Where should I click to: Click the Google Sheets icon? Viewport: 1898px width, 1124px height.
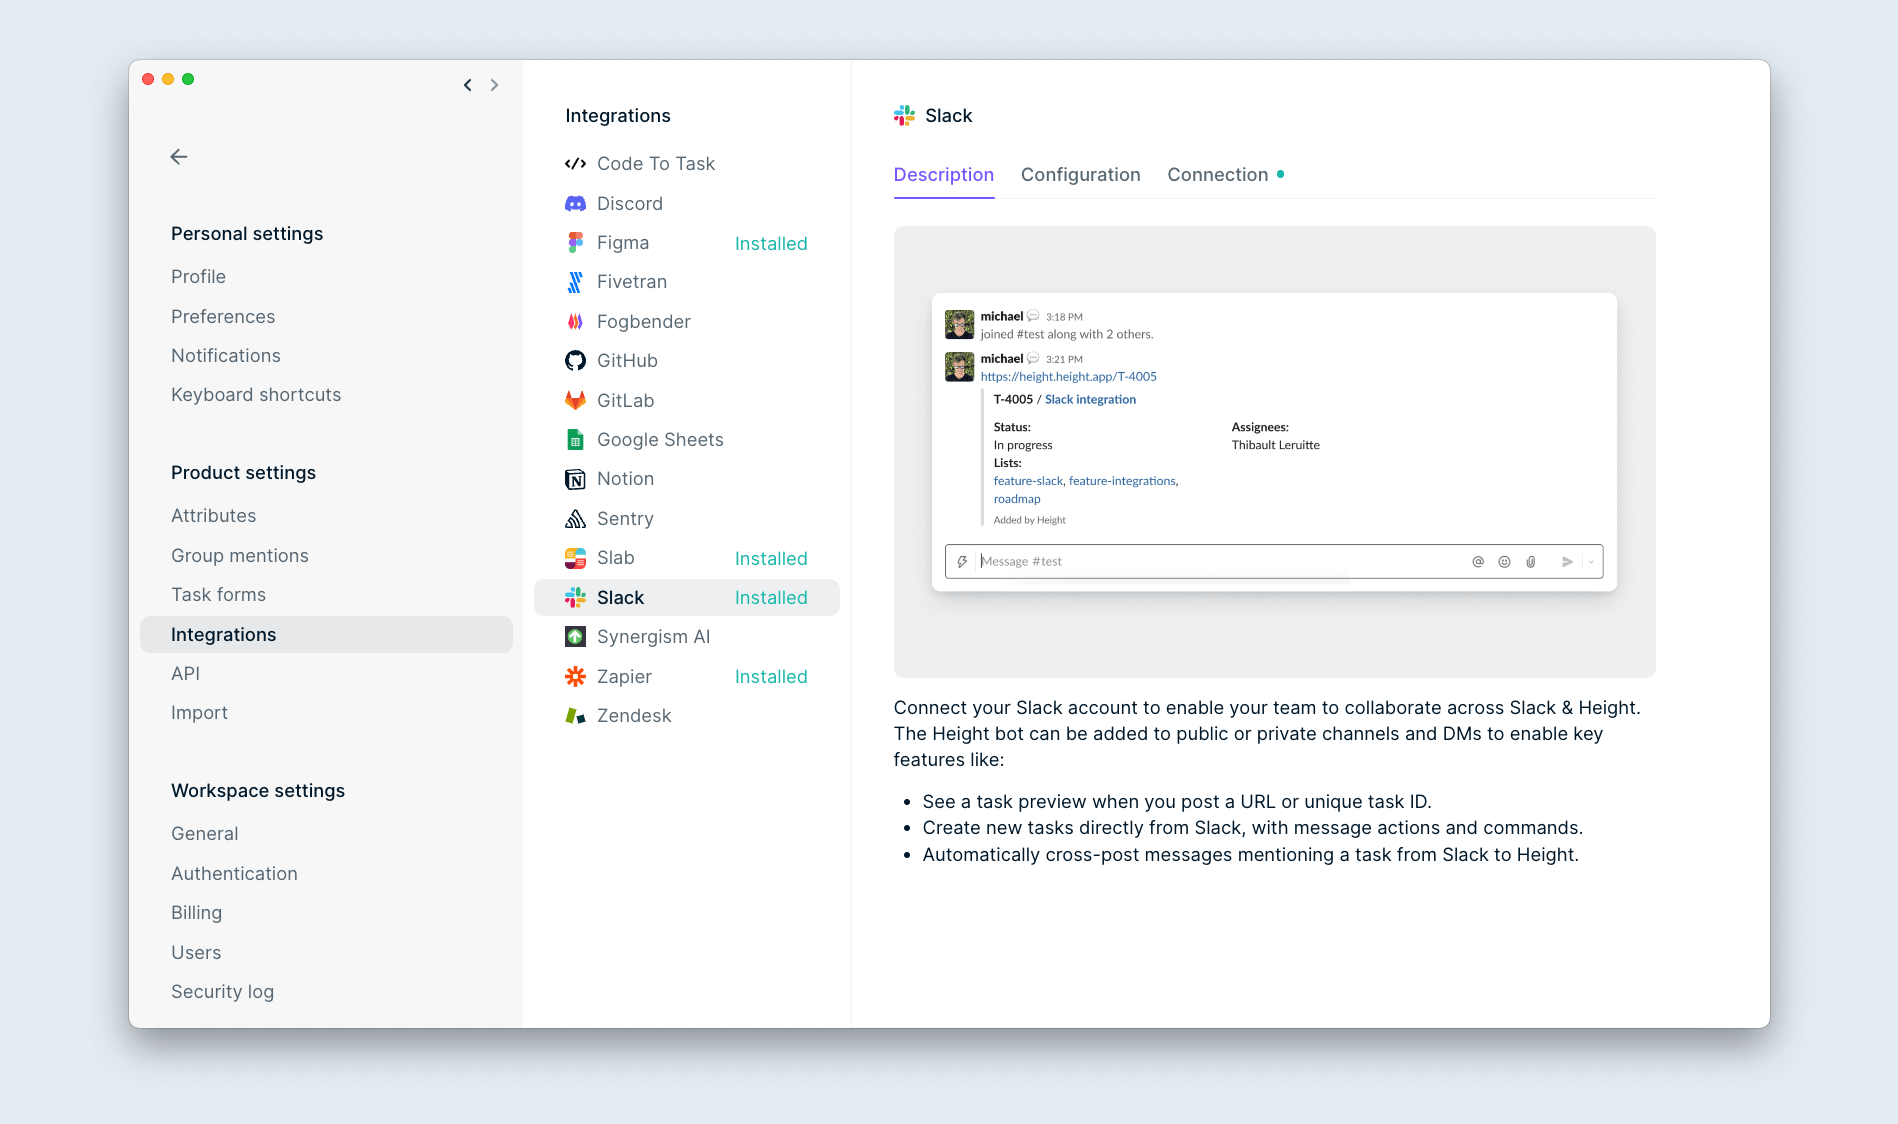(x=575, y=440)
